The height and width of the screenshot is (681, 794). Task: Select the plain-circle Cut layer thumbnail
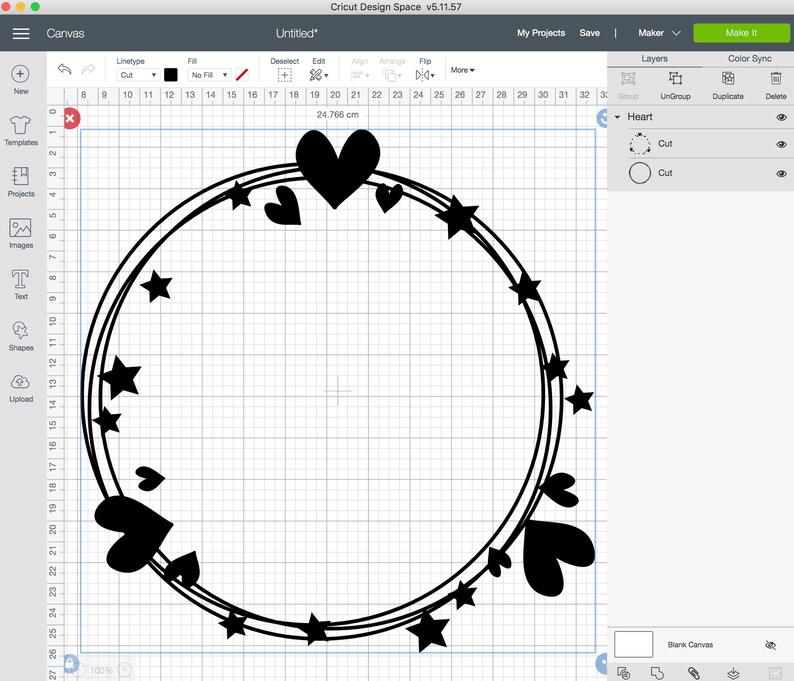click(x=640, y=173)
